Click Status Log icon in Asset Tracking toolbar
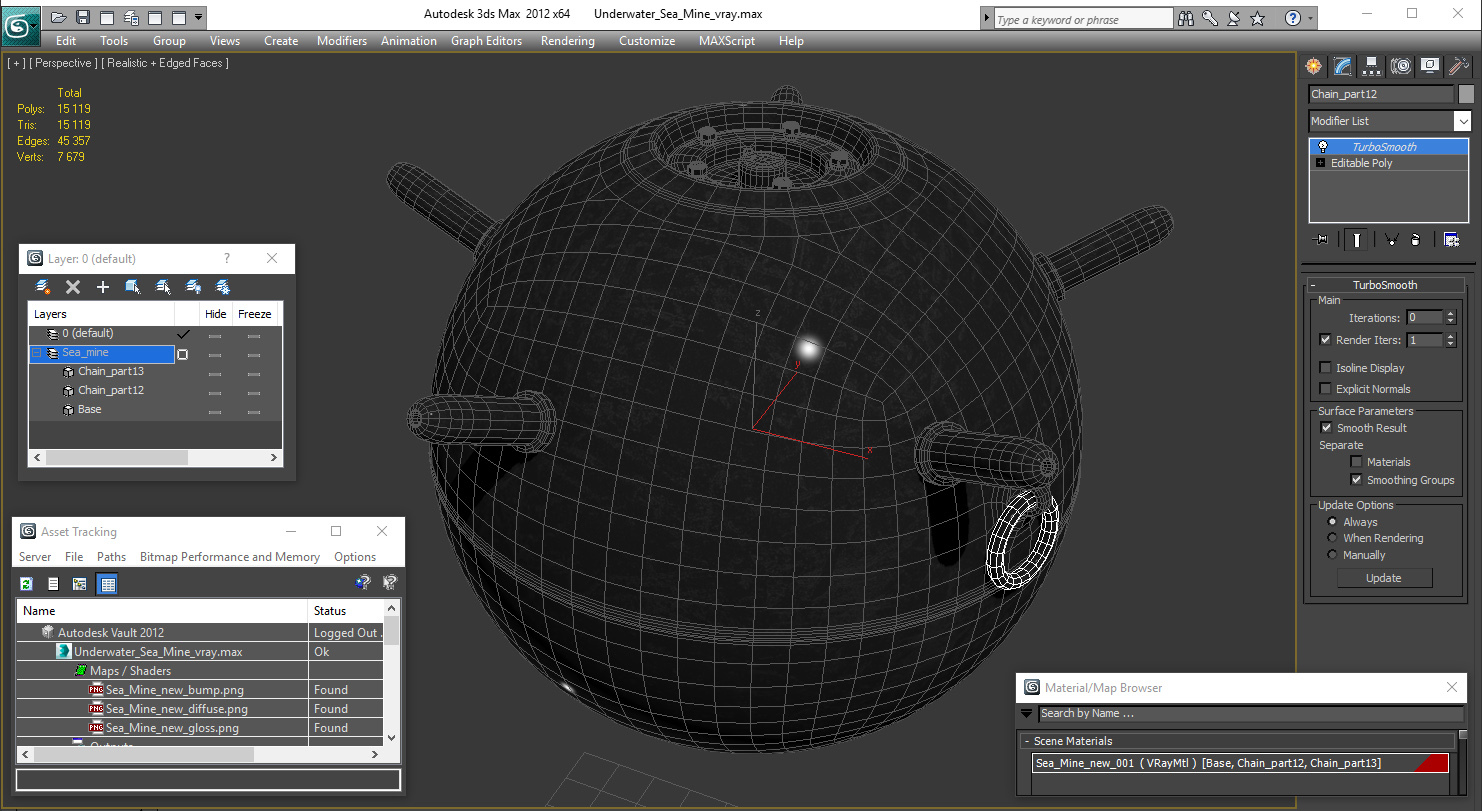This screenshot has width=1482, height=811. point(53,584)
